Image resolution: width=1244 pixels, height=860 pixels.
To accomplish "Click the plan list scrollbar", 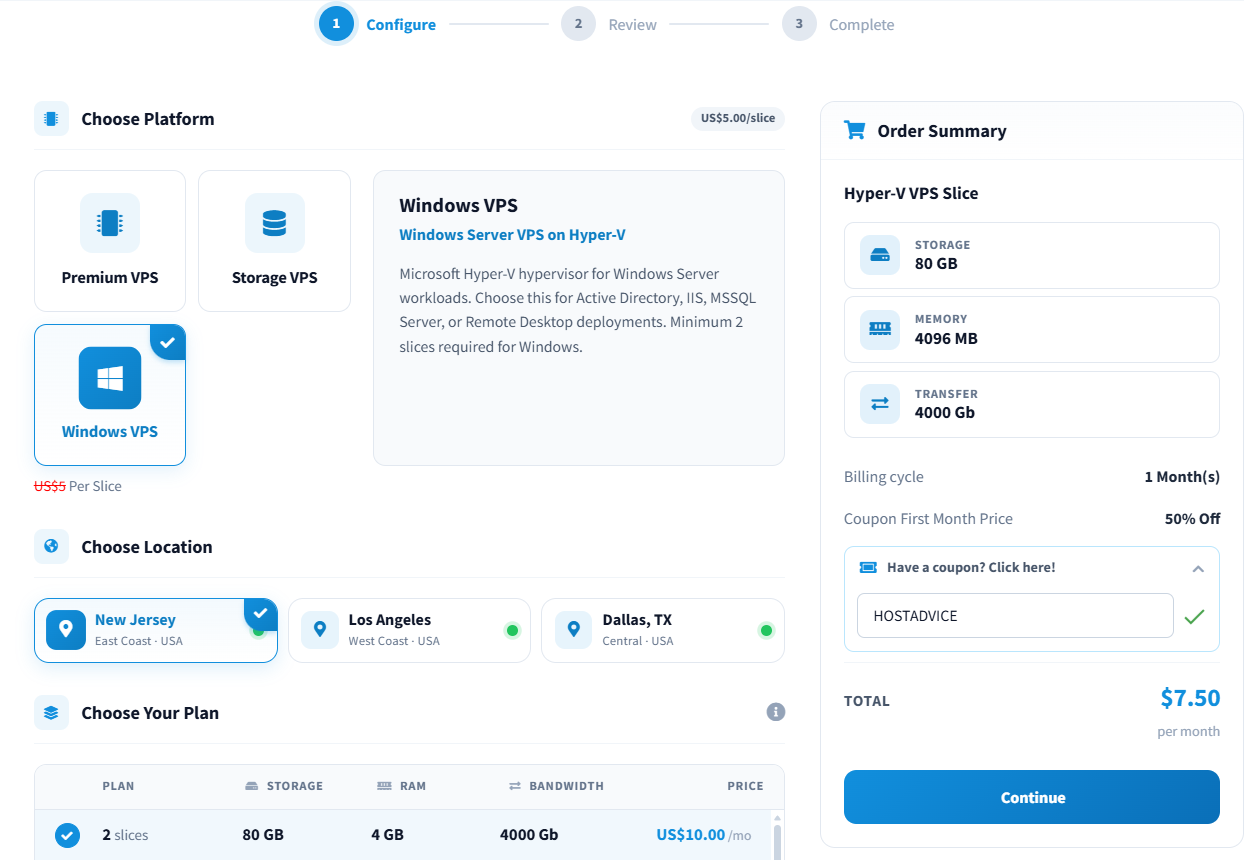I will click(x=777, y=842).
